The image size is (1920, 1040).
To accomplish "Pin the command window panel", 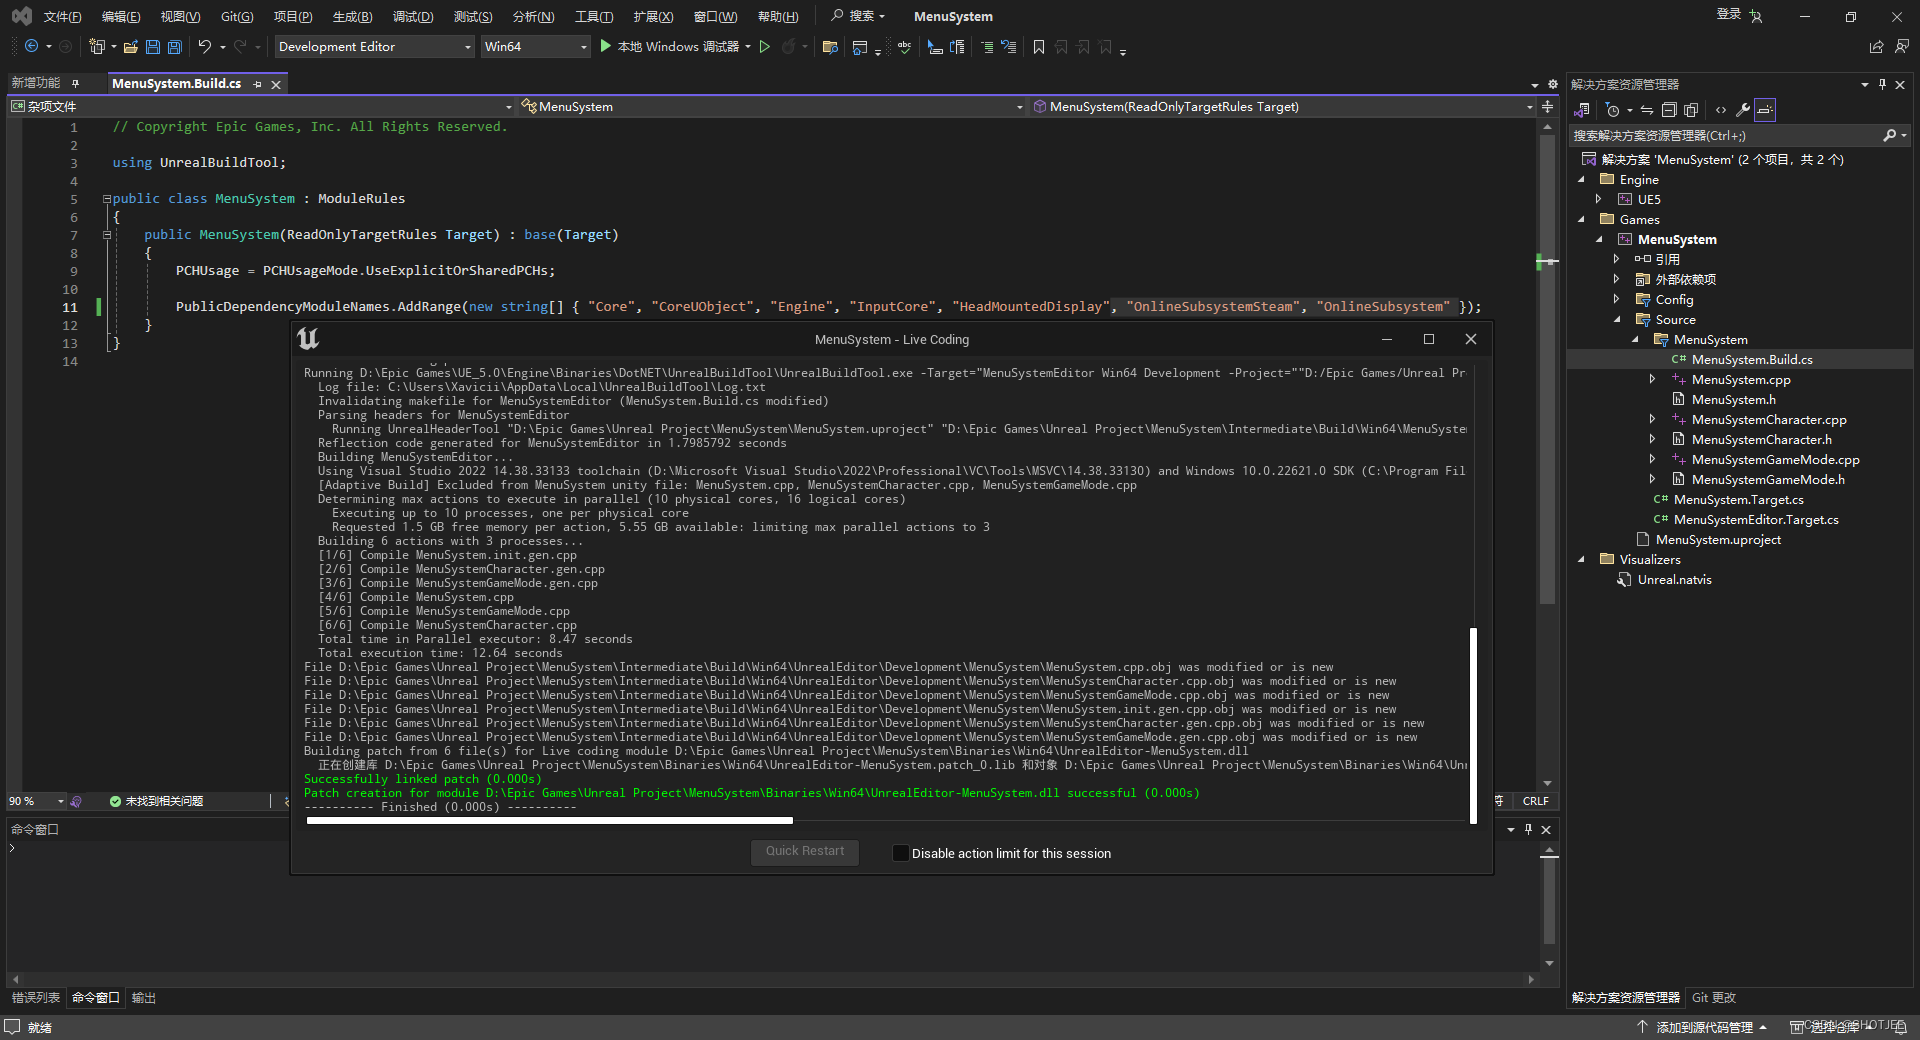I will point(1528,829).
